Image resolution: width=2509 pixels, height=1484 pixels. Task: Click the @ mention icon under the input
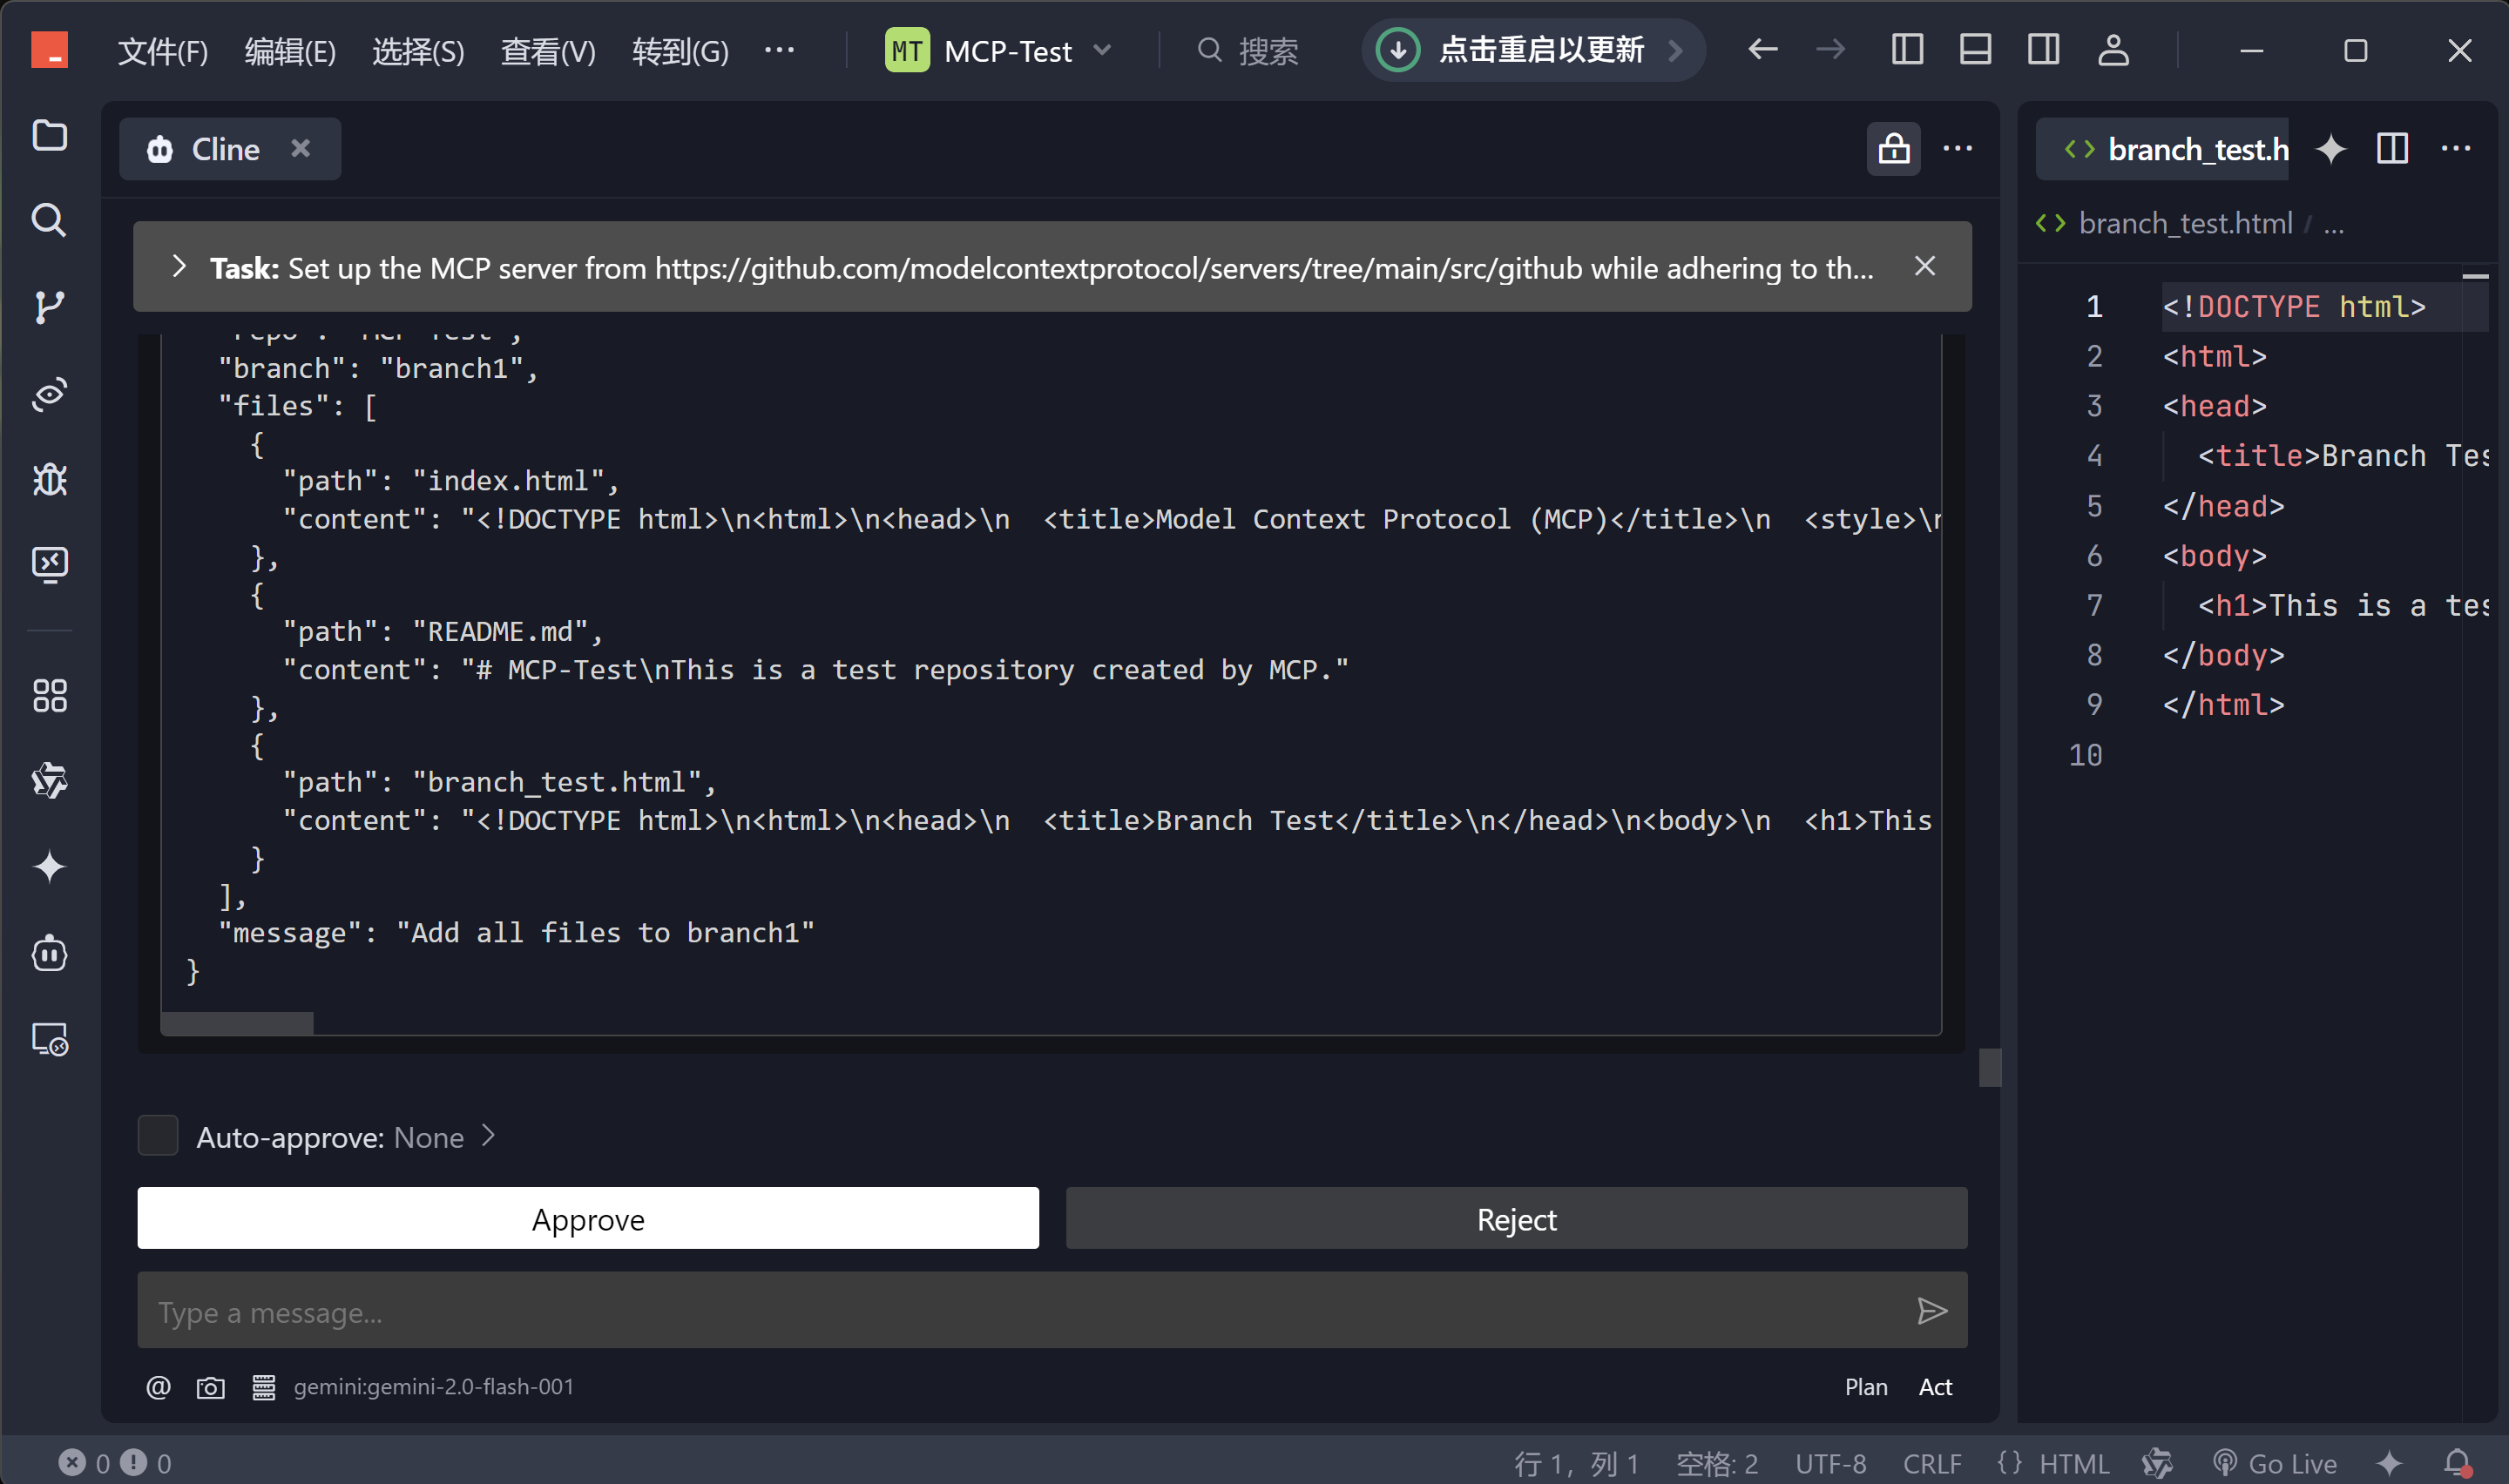158,1387
